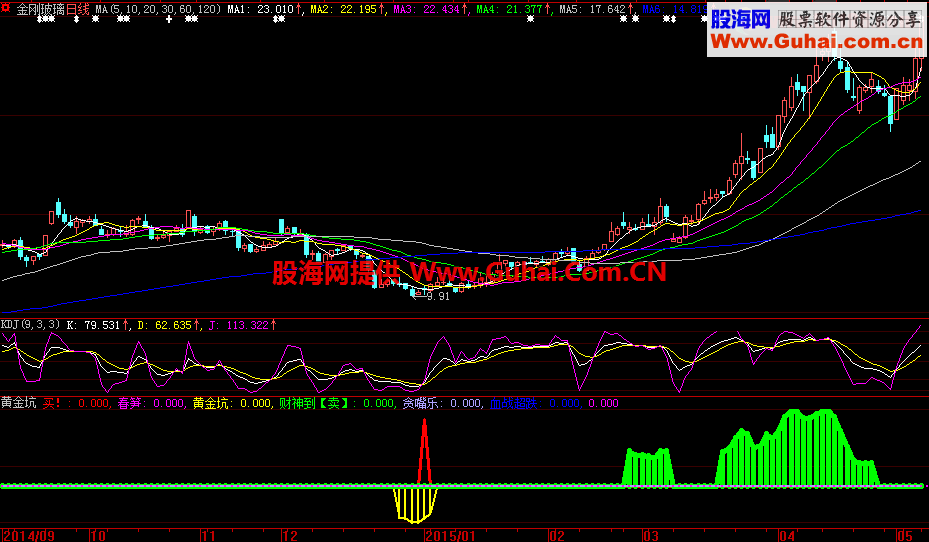Click the 9.91 lowest price label
Viewport: 929px width, 542px height.
[x=438, y=296]
